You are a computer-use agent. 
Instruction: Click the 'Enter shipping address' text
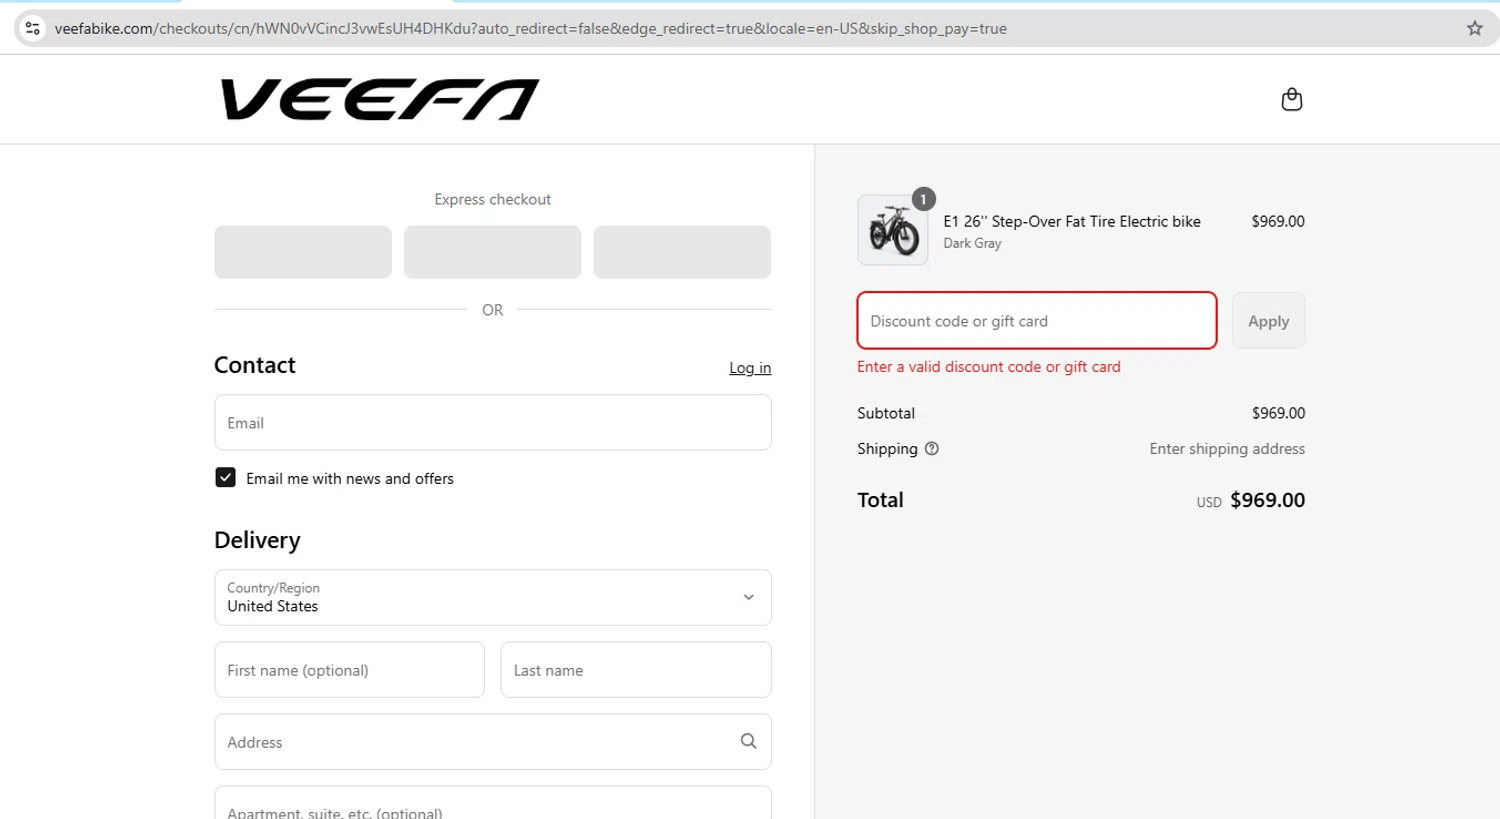(1227, 449)
